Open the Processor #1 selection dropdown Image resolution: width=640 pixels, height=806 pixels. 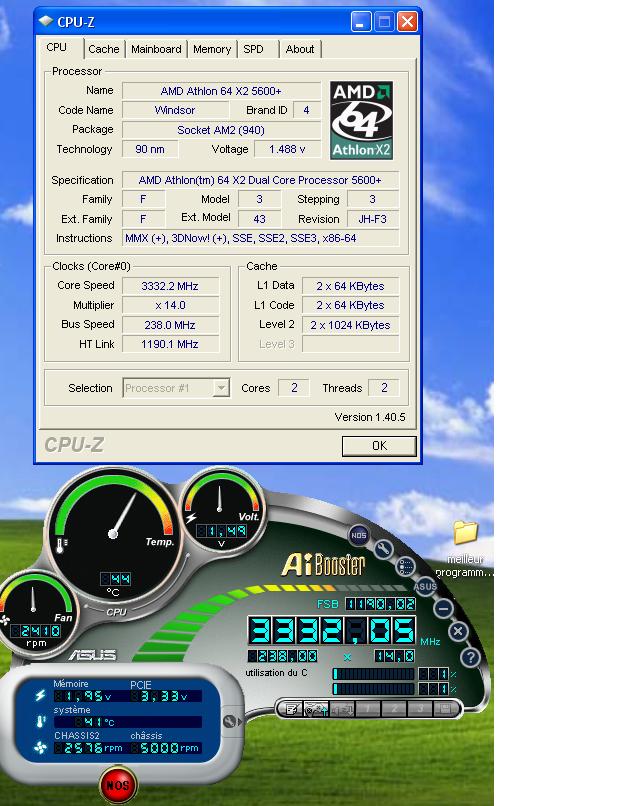click(x=176, y=388)
